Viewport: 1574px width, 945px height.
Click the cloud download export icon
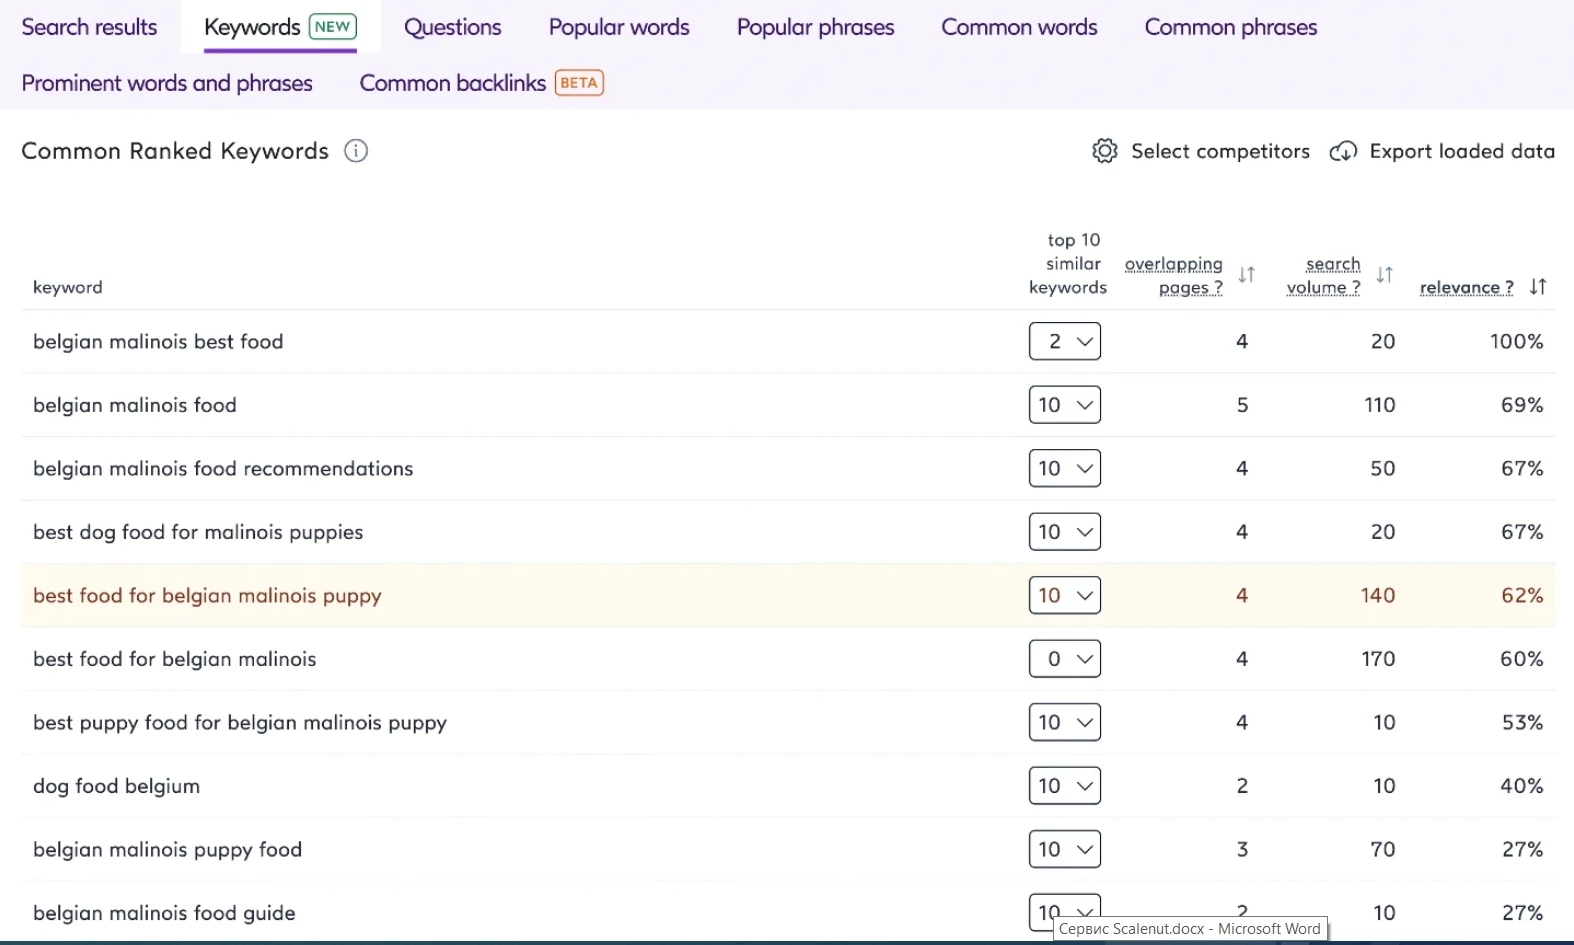tap(1343, 151)
